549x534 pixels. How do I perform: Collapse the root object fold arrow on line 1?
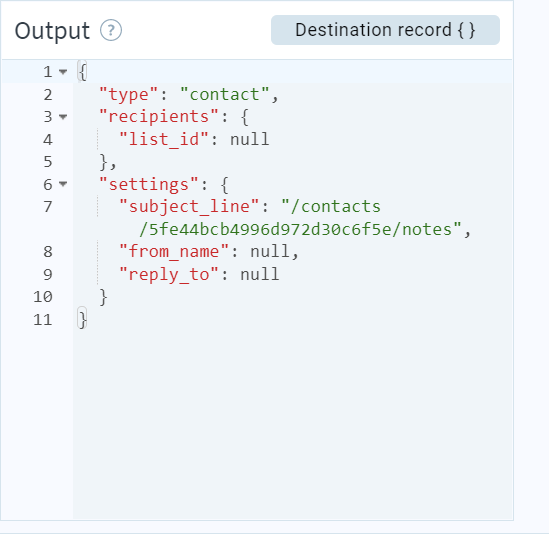[63, 72]
